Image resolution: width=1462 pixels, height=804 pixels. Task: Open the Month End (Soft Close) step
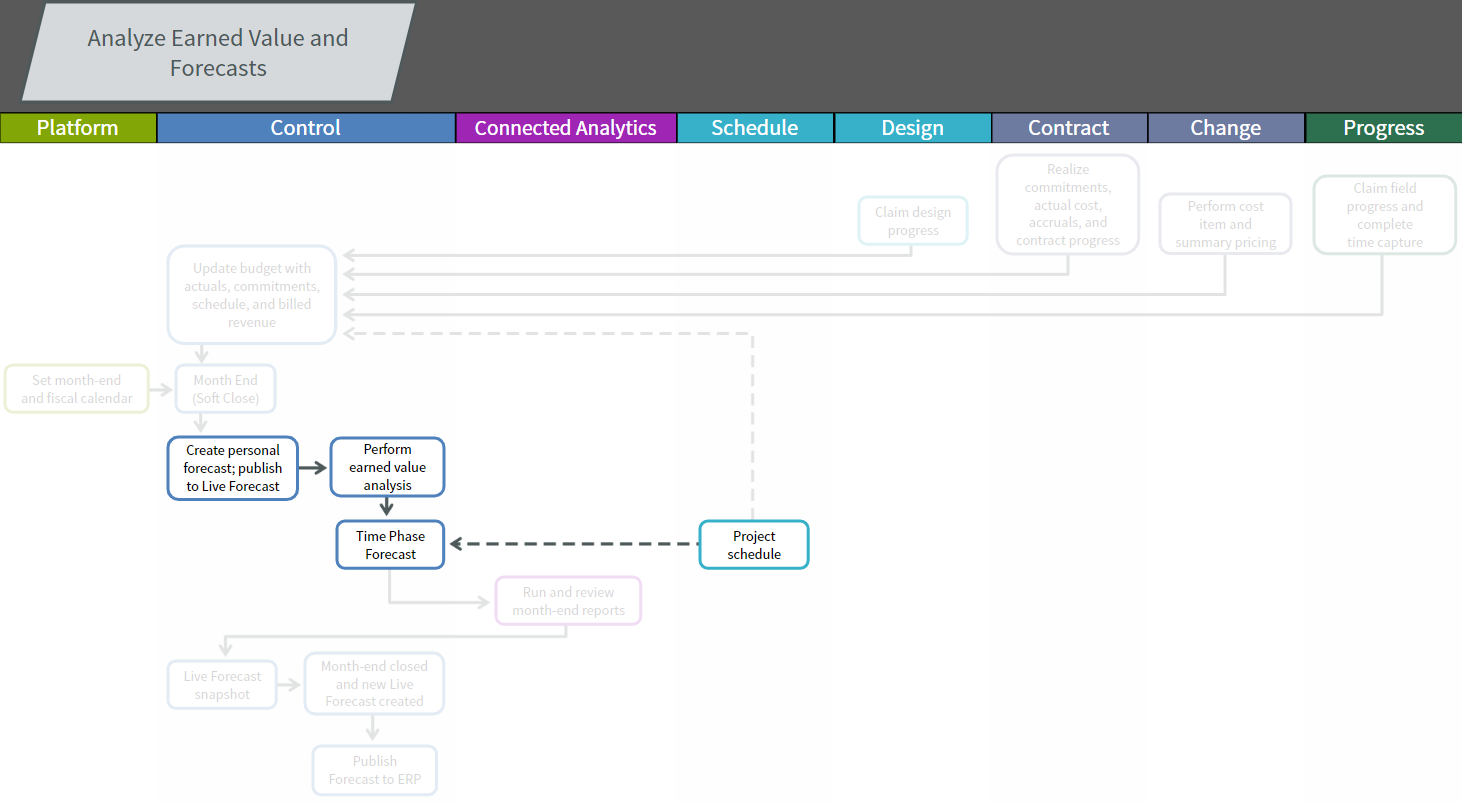pyautogui.click(x=225, y=389)
